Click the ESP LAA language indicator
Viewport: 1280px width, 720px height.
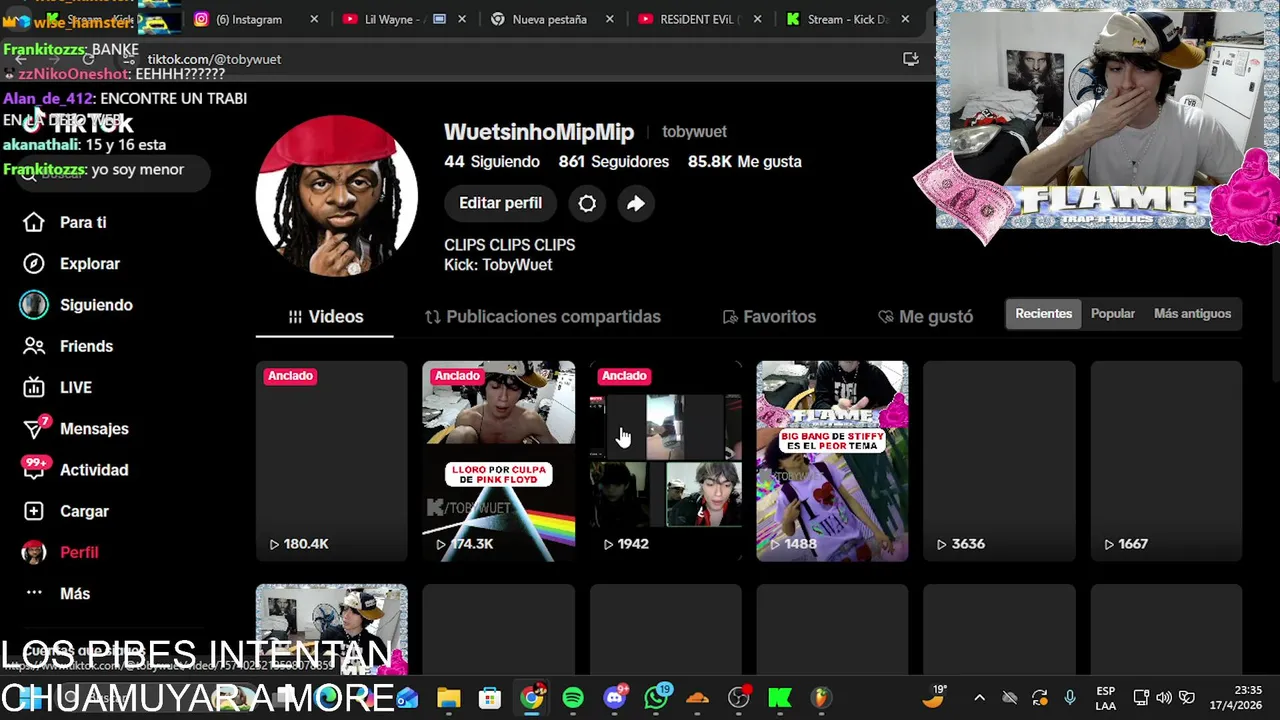[1105, 697]
